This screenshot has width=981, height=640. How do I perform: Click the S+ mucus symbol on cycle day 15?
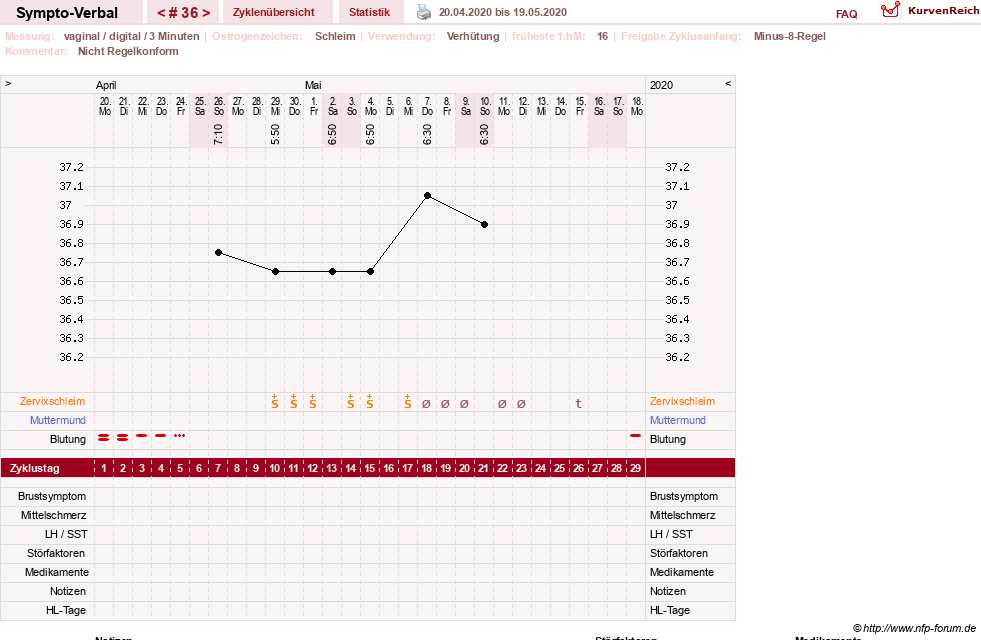(x=370, y=402)
